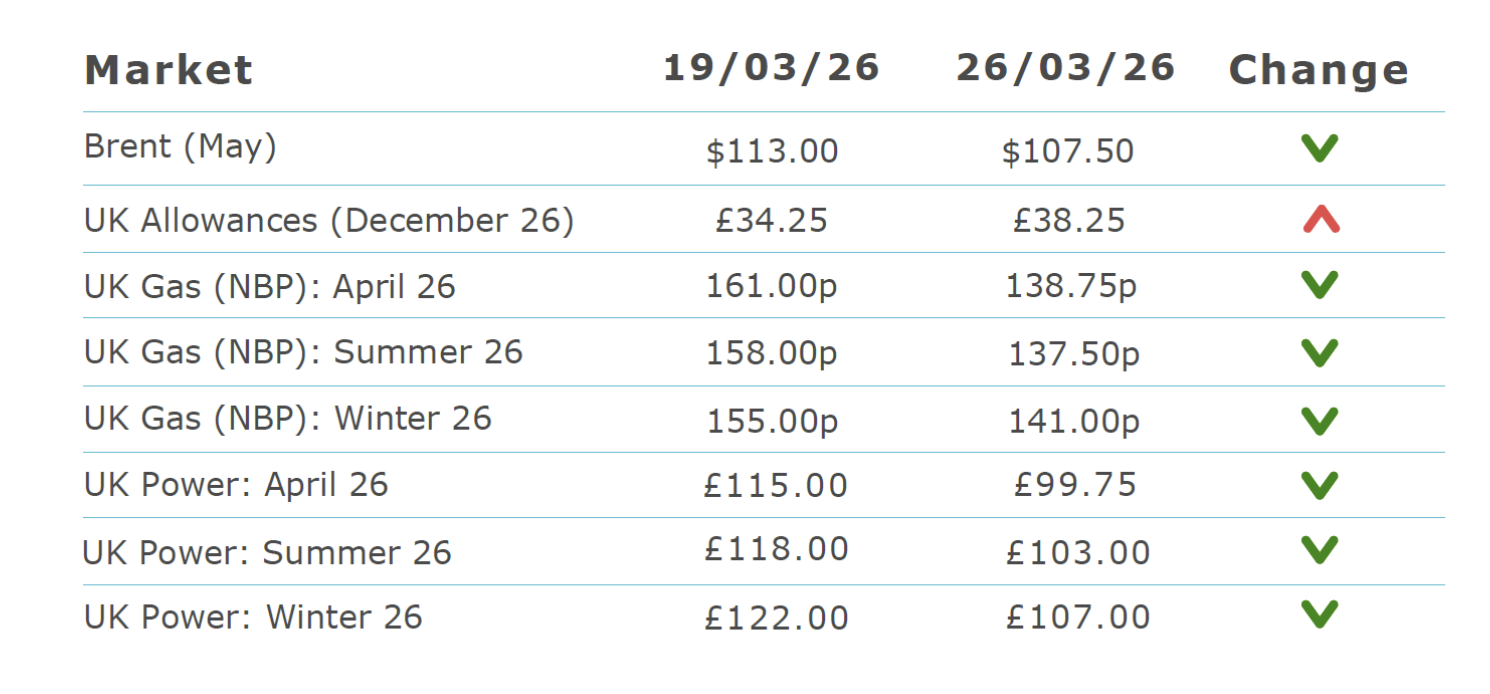Click the Change column header
The image size is (1490, 694).
1318,71
